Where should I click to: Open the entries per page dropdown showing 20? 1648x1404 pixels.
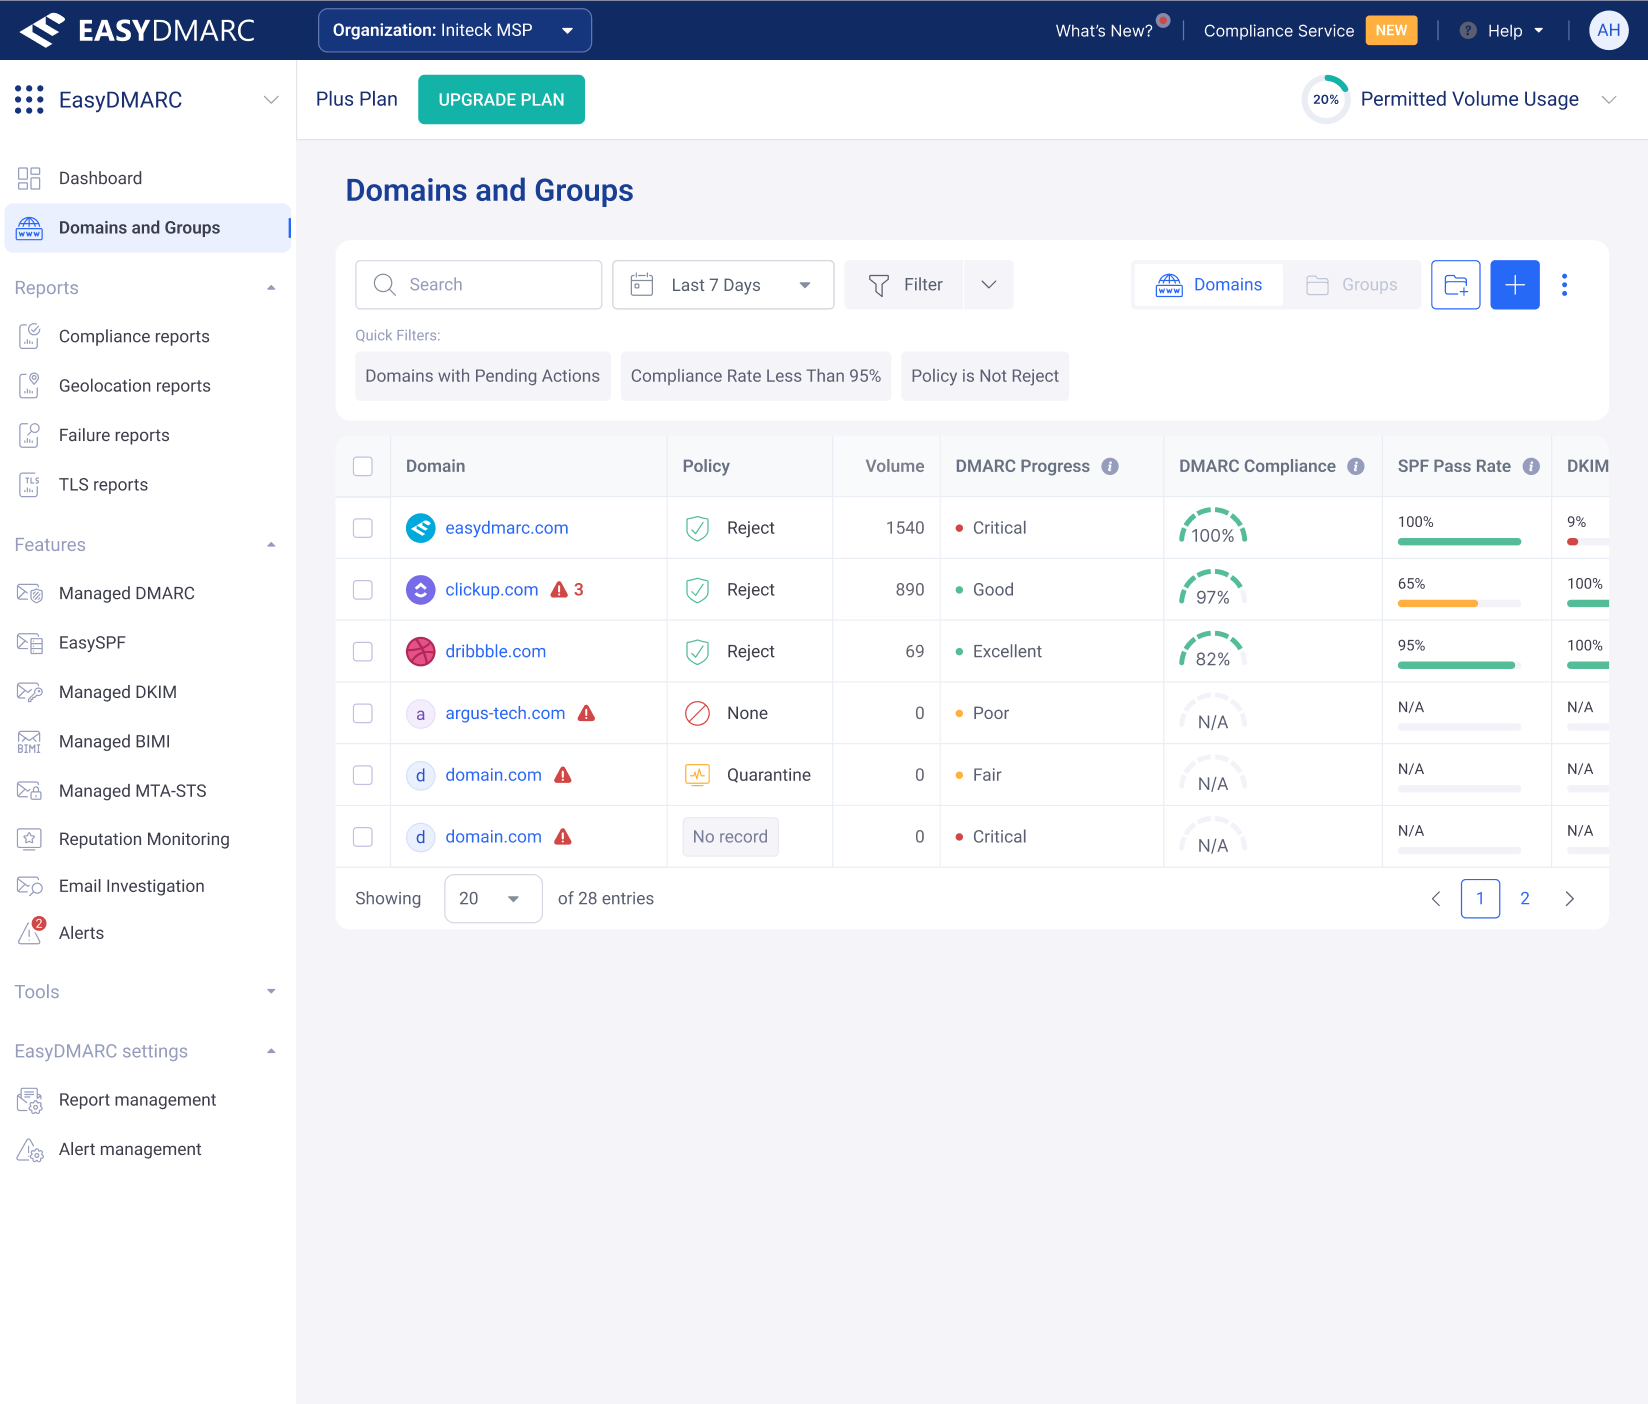[492, 899]
